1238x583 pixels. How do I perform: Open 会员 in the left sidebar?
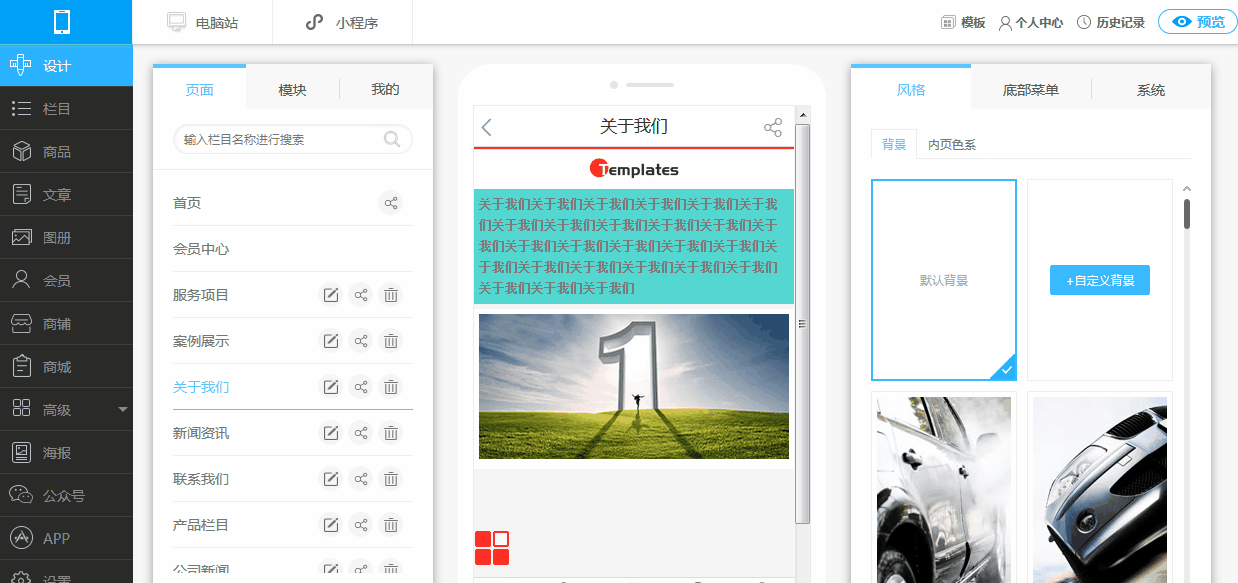[66, 281]
